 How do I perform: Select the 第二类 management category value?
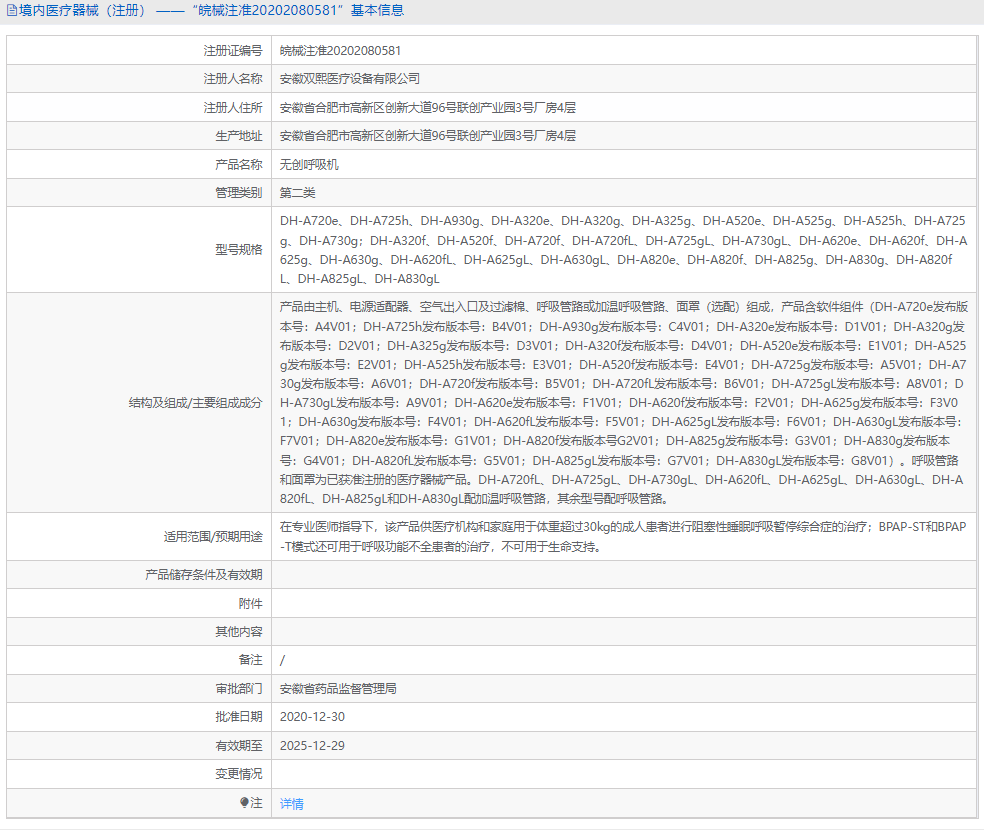[x=295, y=192]
